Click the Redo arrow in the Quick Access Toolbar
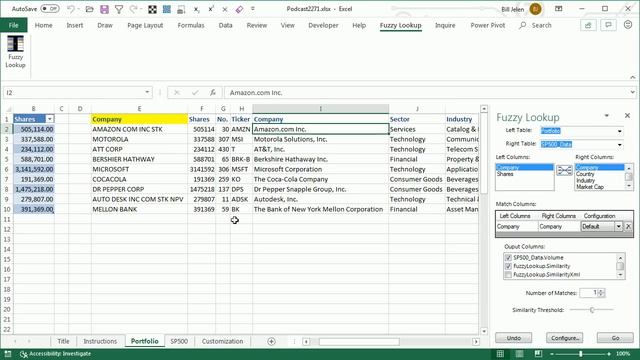This screenshot has height=360, width=640. coord(133,9)
